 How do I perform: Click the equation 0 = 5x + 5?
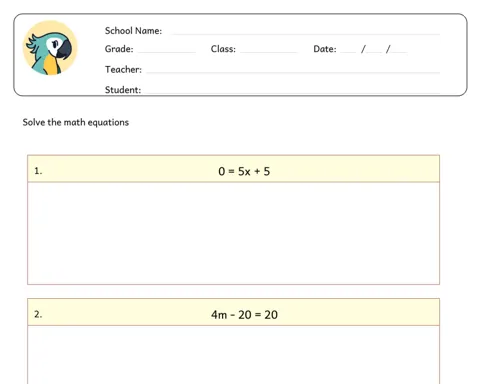(x=244, y=171)
